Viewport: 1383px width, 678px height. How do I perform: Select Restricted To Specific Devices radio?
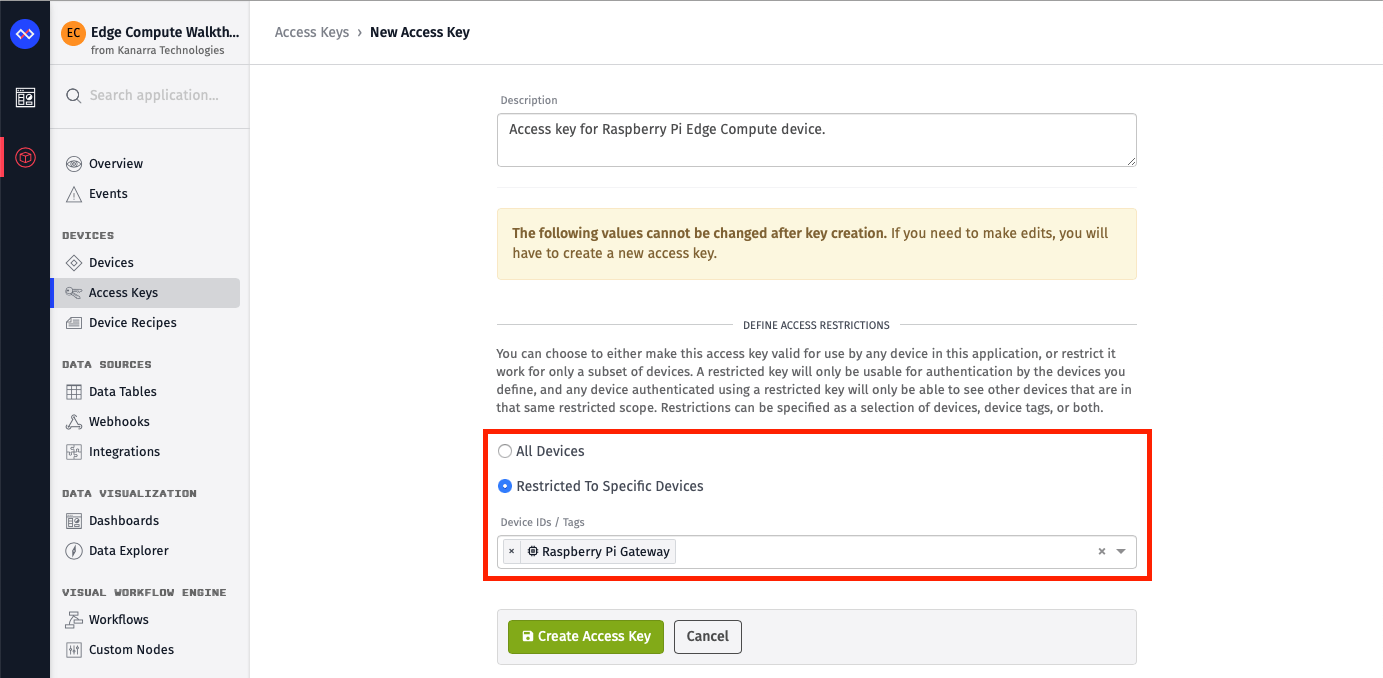point(505,487)
